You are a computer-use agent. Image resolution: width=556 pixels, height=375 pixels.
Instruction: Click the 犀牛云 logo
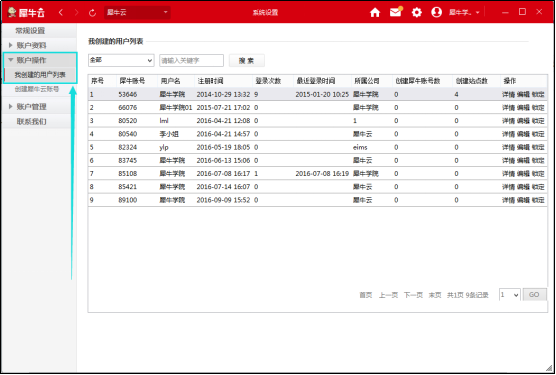pyautogui.click(x=26, y=12)
